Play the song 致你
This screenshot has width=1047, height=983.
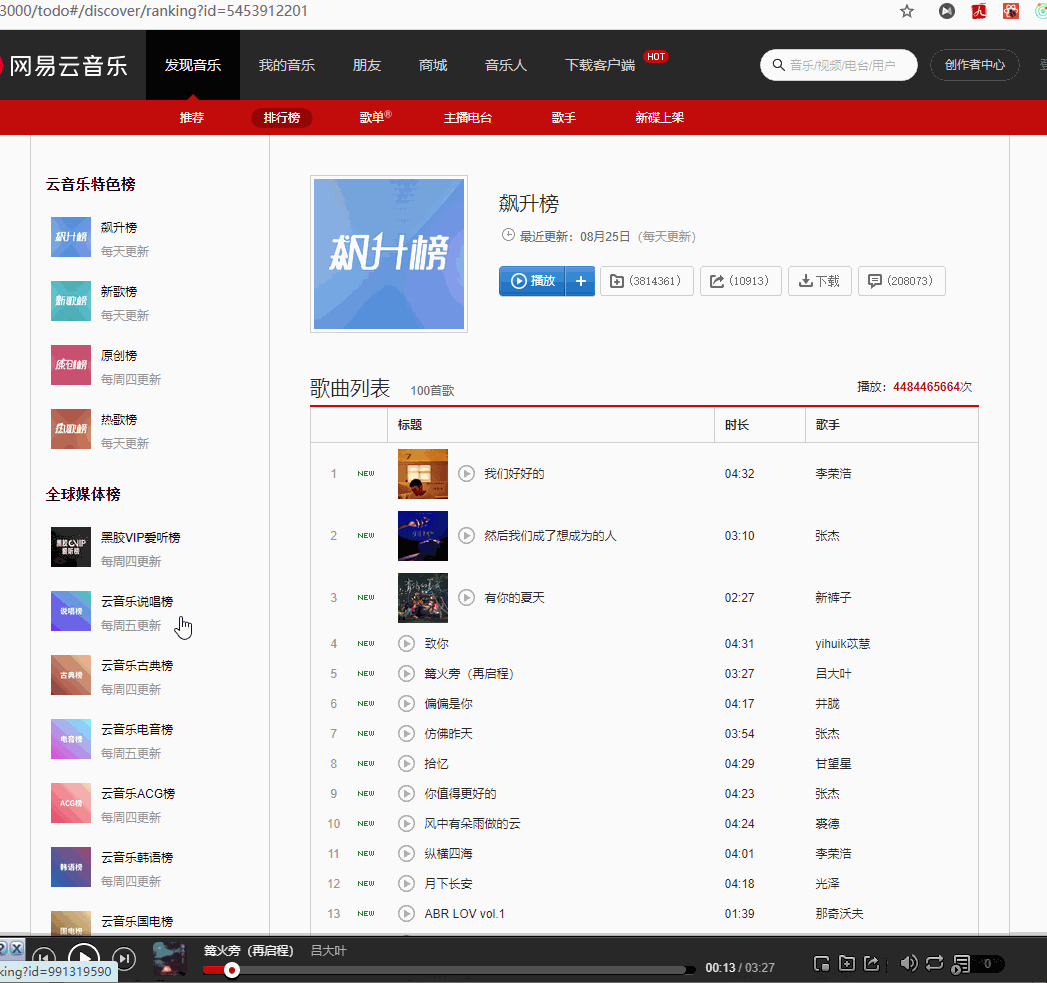pos(406,644)
